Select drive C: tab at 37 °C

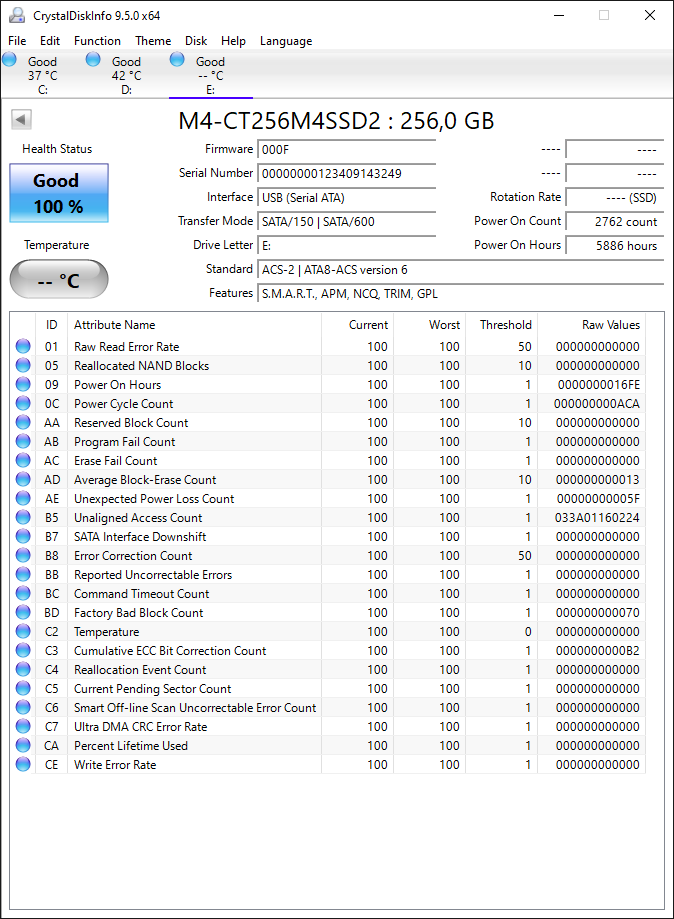42,75
